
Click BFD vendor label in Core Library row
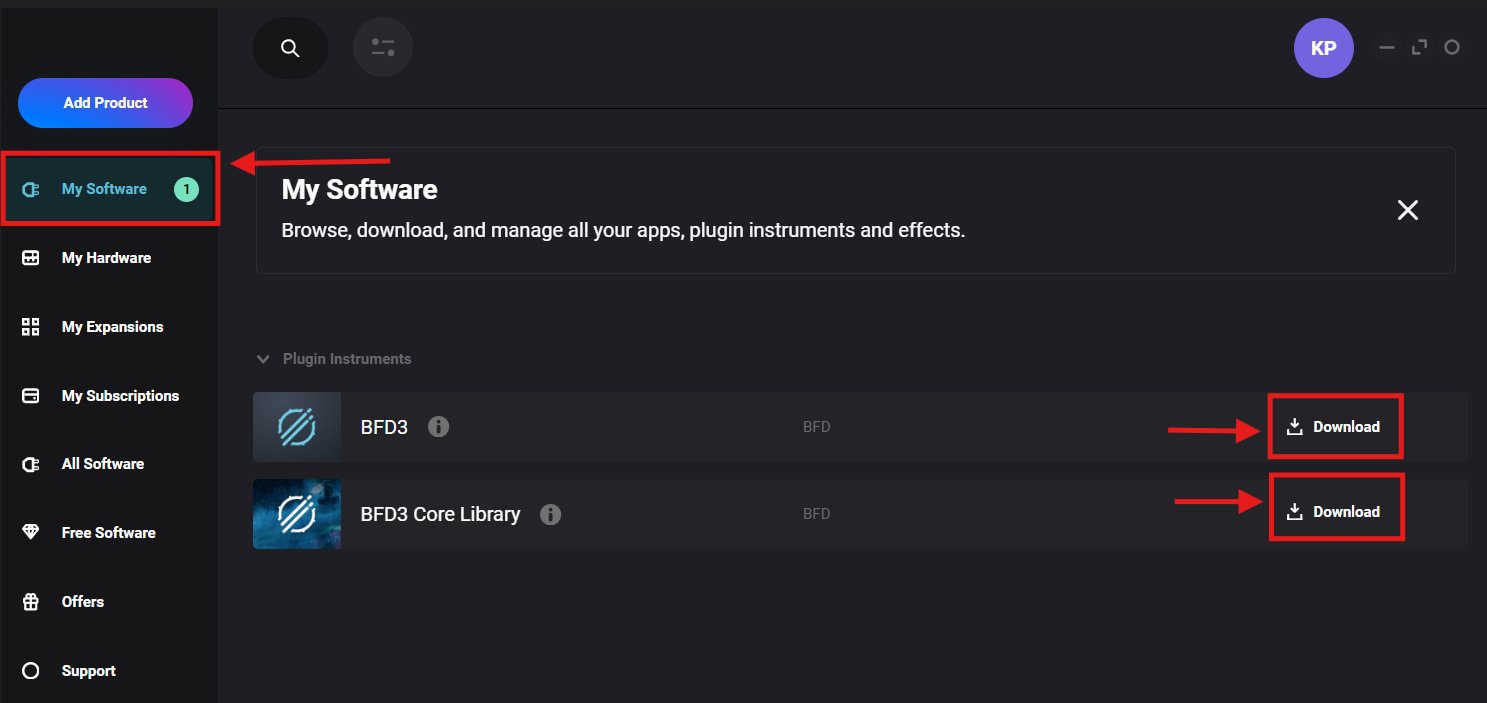pos(816,514)
